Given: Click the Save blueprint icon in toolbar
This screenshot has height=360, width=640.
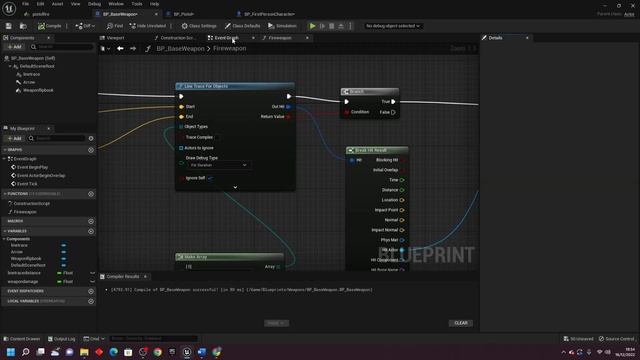Looking at the screenshot, I should pos(9,26).
